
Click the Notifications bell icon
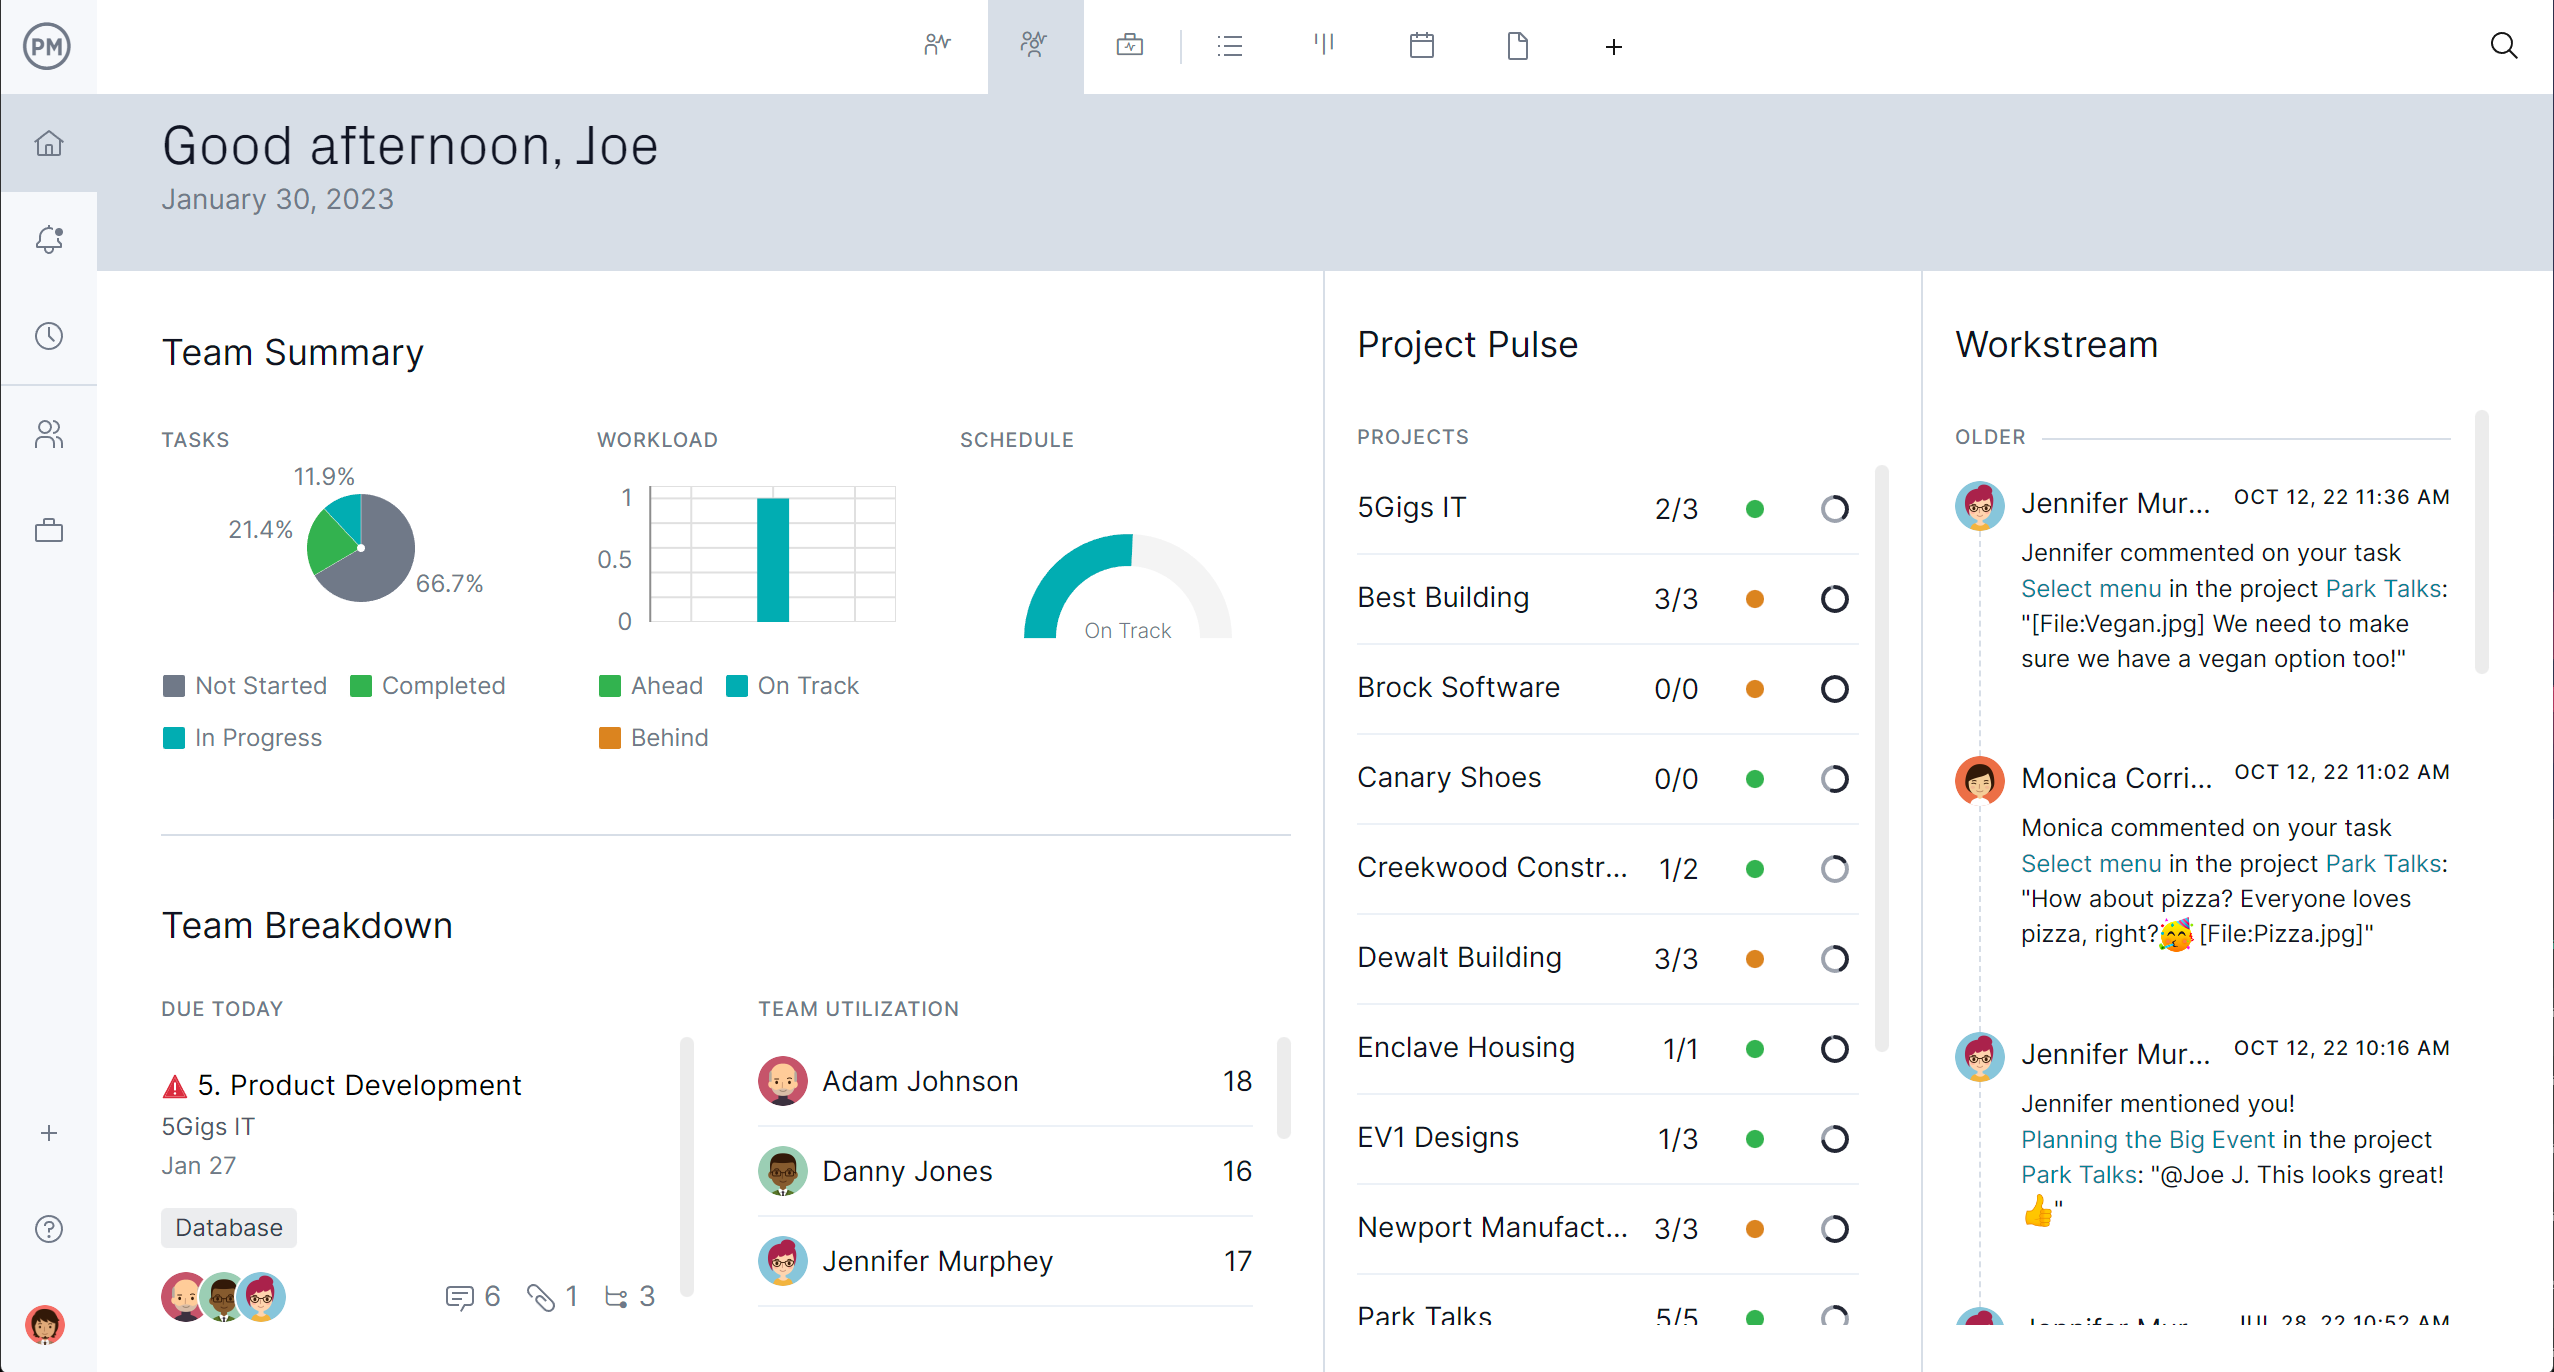(x=47, y=238)
